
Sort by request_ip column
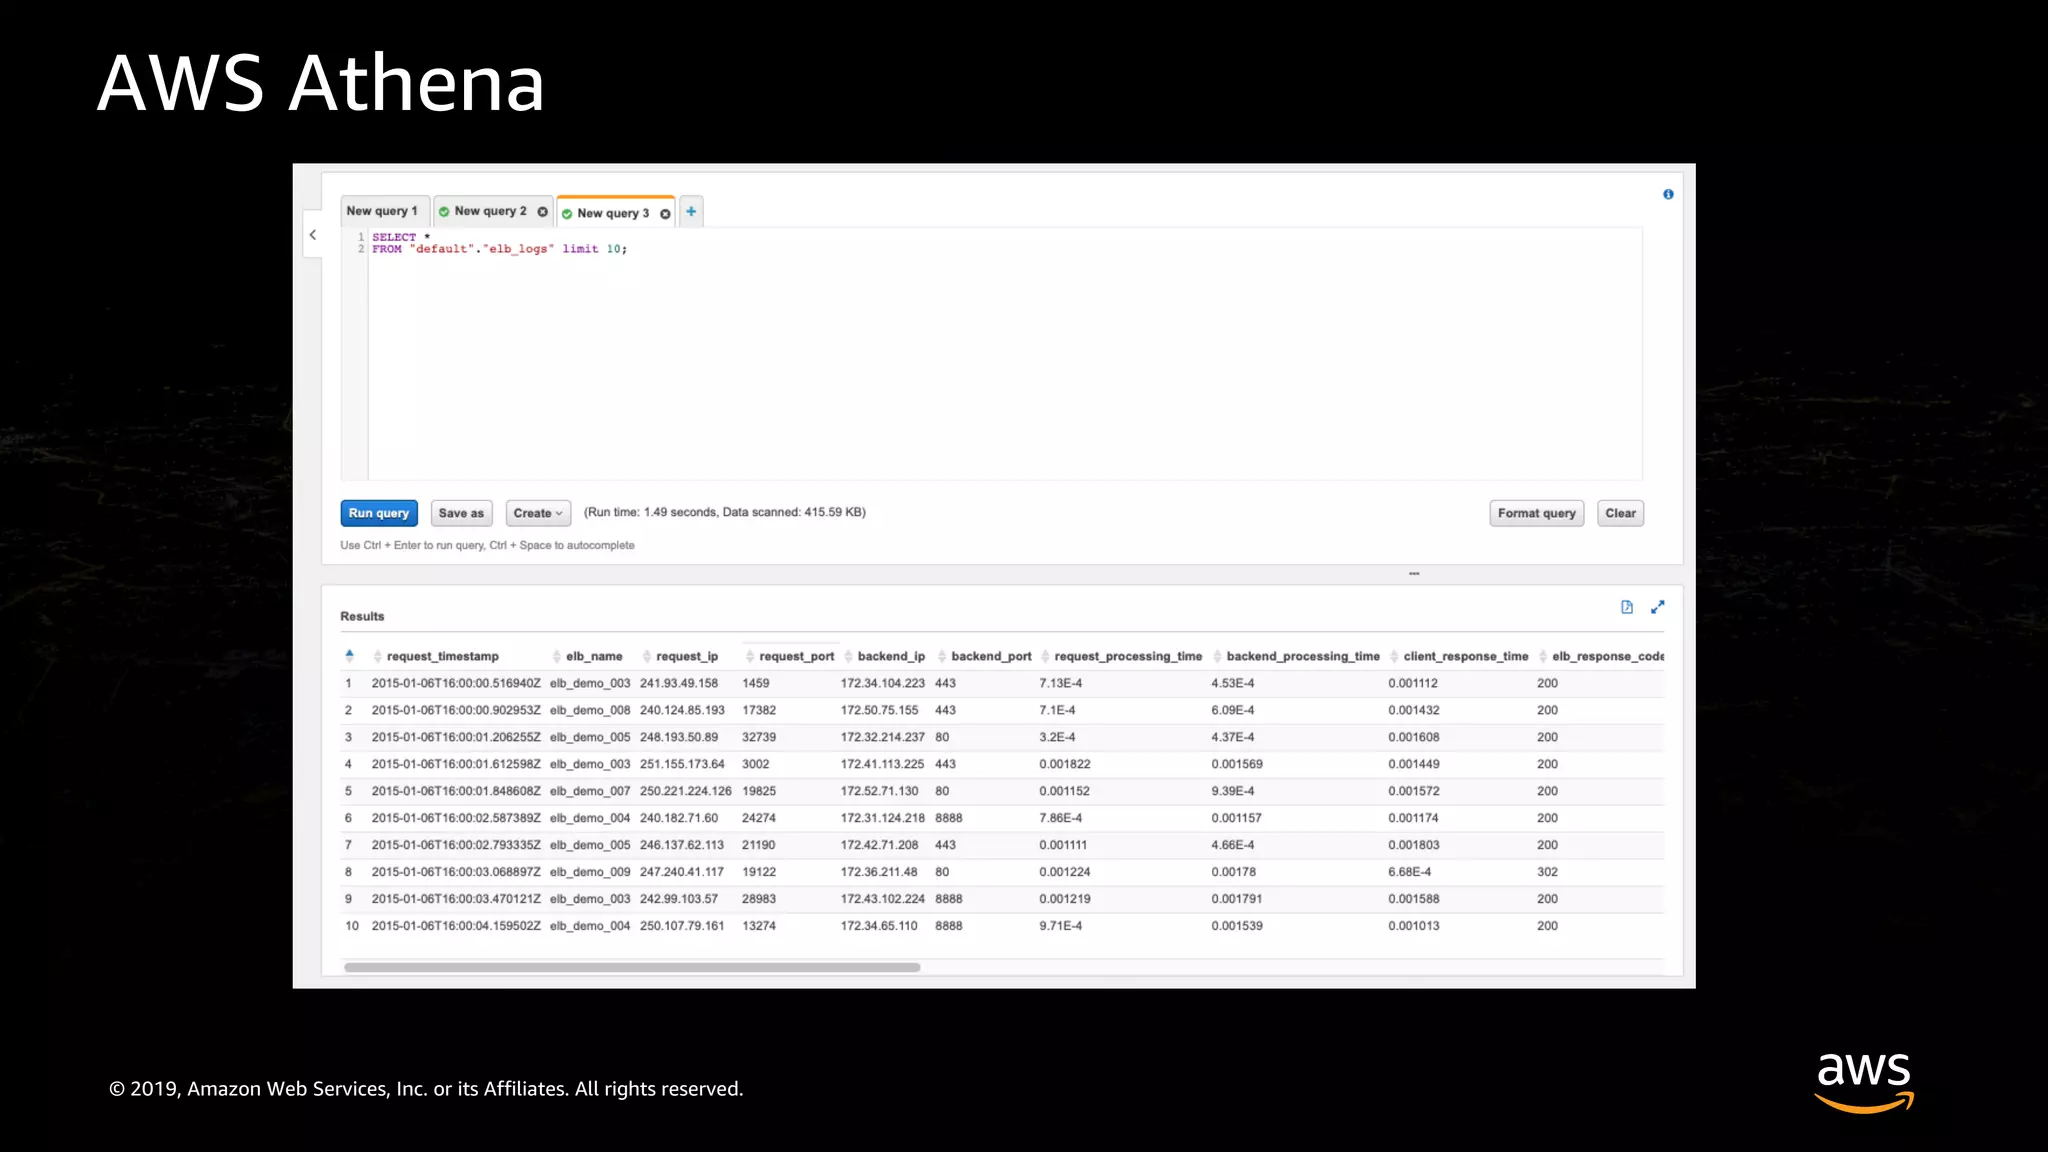tap(680, 657)
